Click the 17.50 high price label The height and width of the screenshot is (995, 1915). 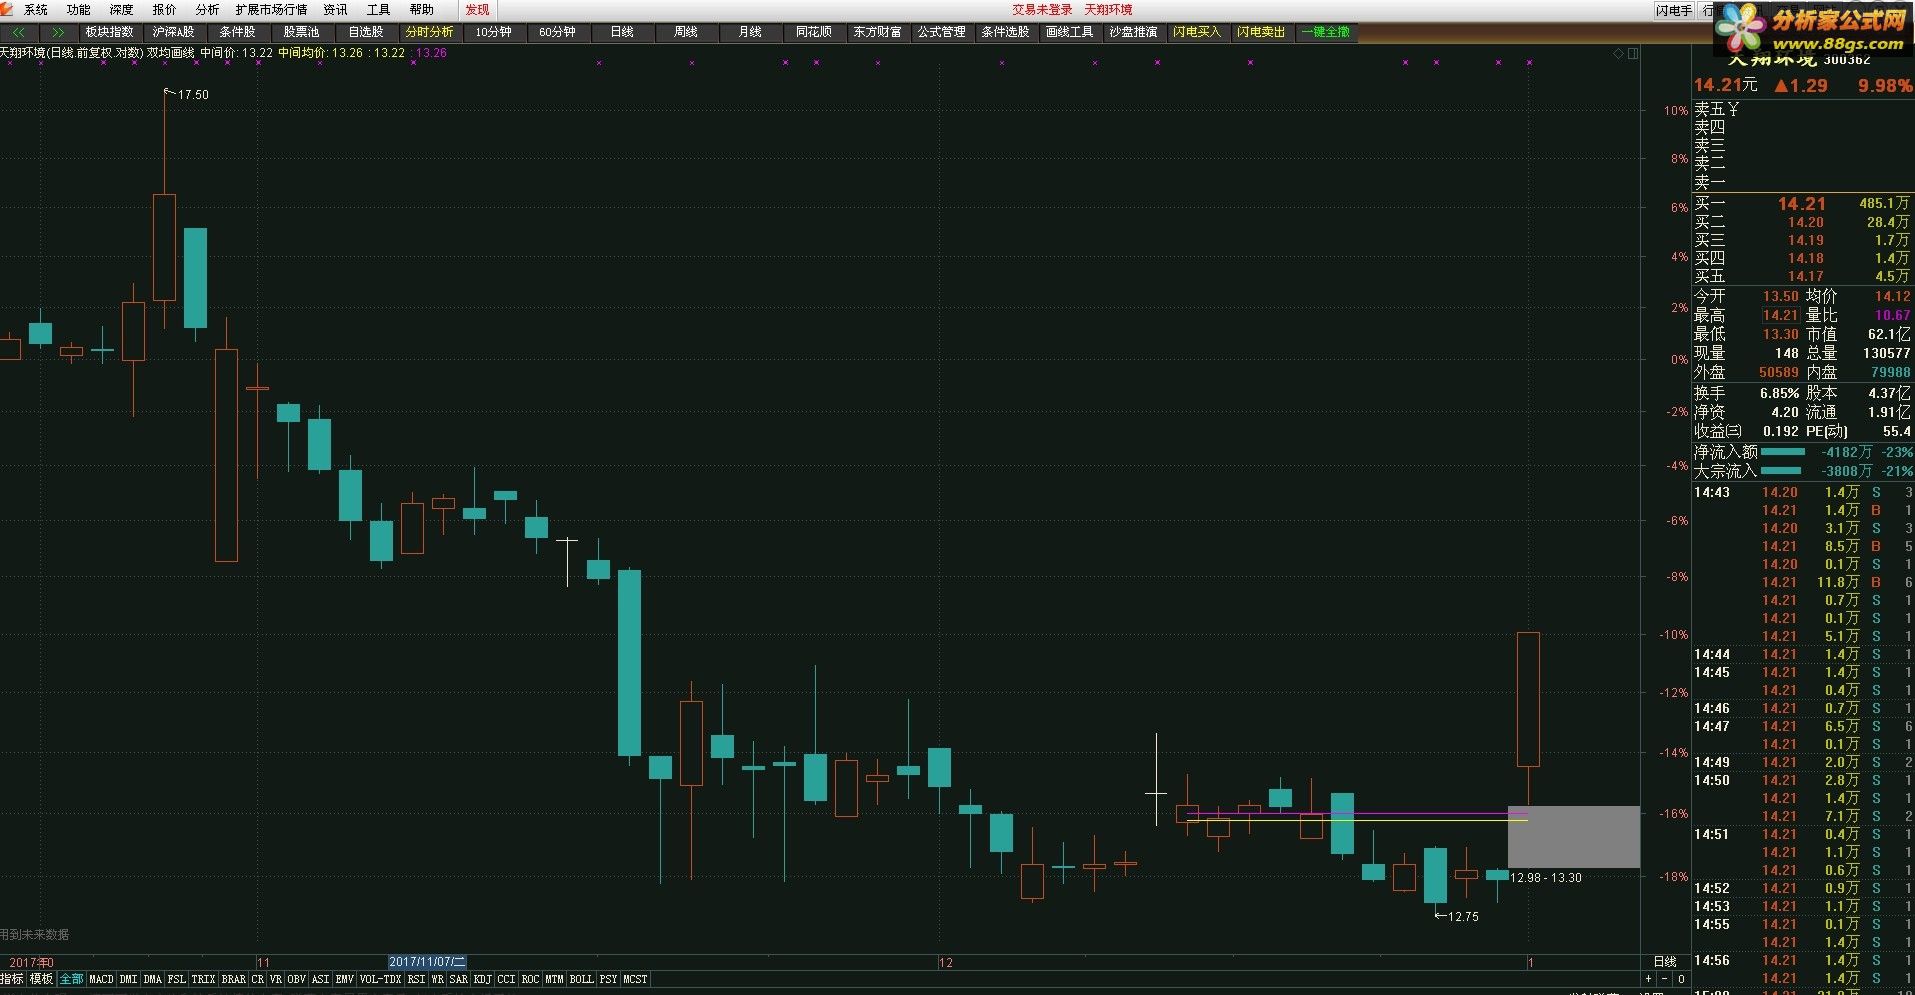coord(193,95)
